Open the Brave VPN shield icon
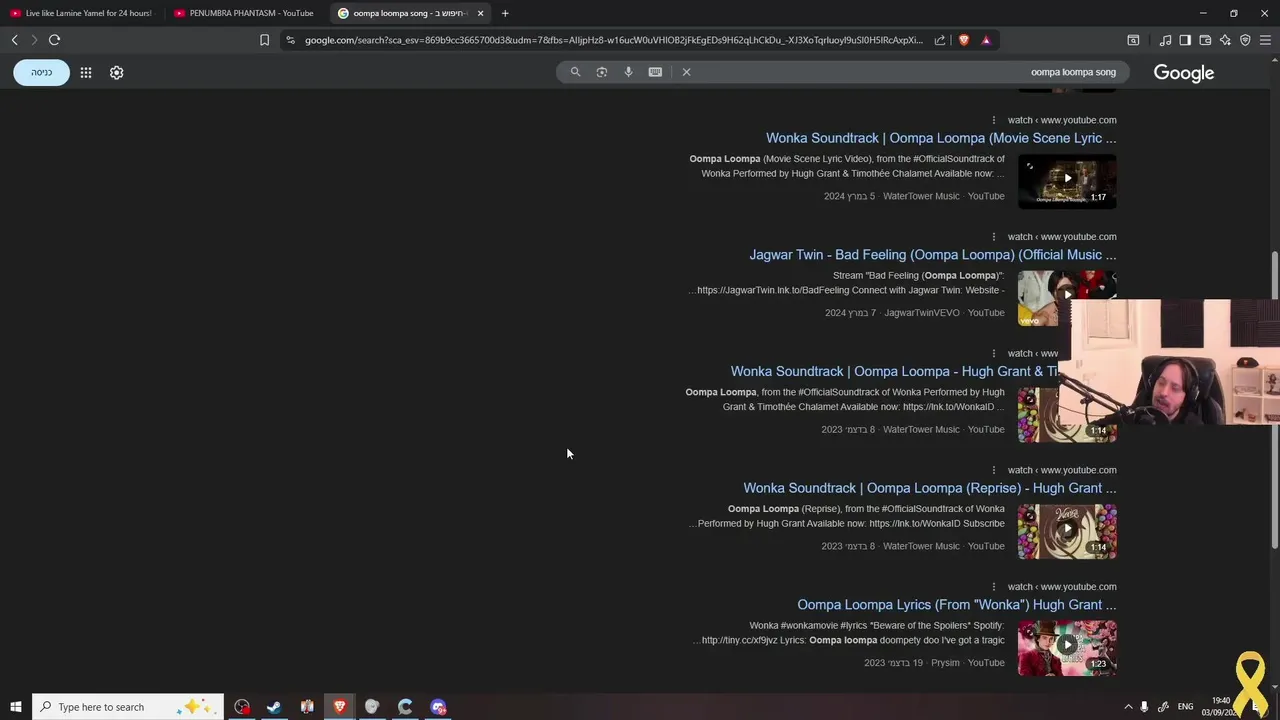1280x720 pixels. pyautogui.click(x=1245, y=40)
